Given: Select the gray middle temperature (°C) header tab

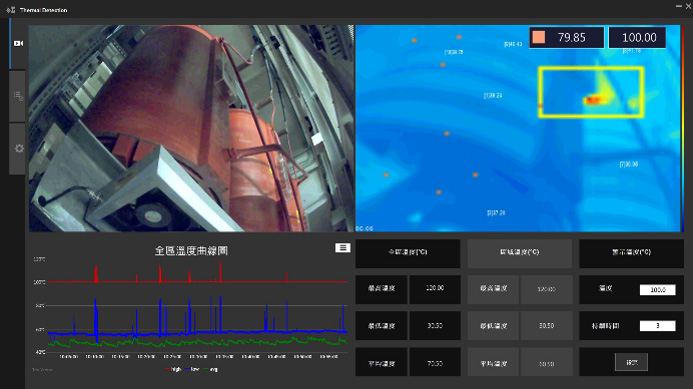Looking at the screenshot, I should point(519,253).
